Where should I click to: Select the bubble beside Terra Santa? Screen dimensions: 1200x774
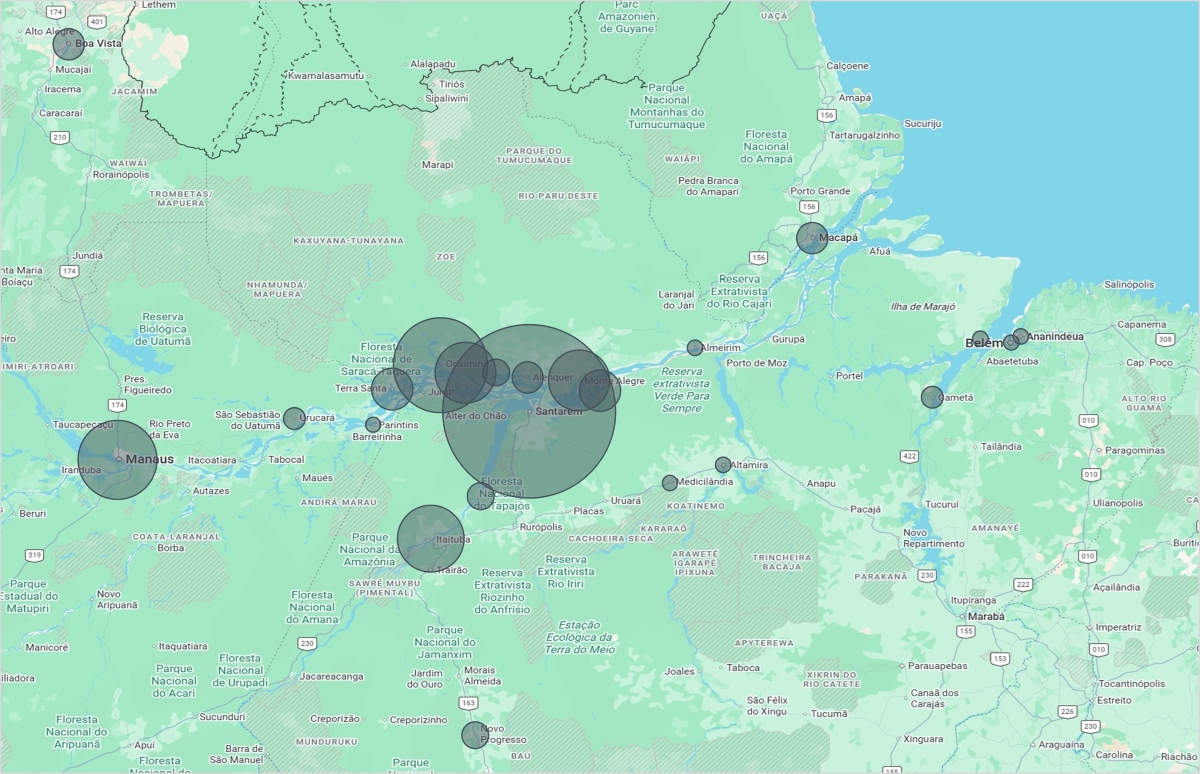[392, 389]
